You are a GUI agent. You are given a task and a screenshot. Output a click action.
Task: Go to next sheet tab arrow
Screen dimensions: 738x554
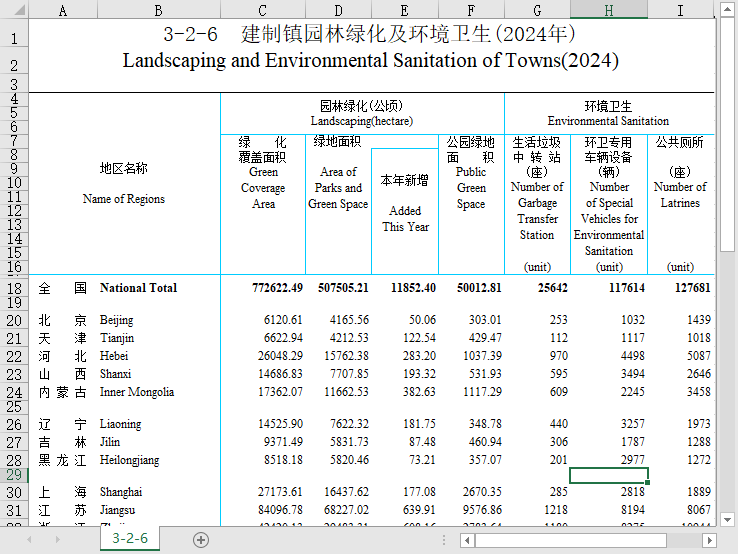coord(57,539)
